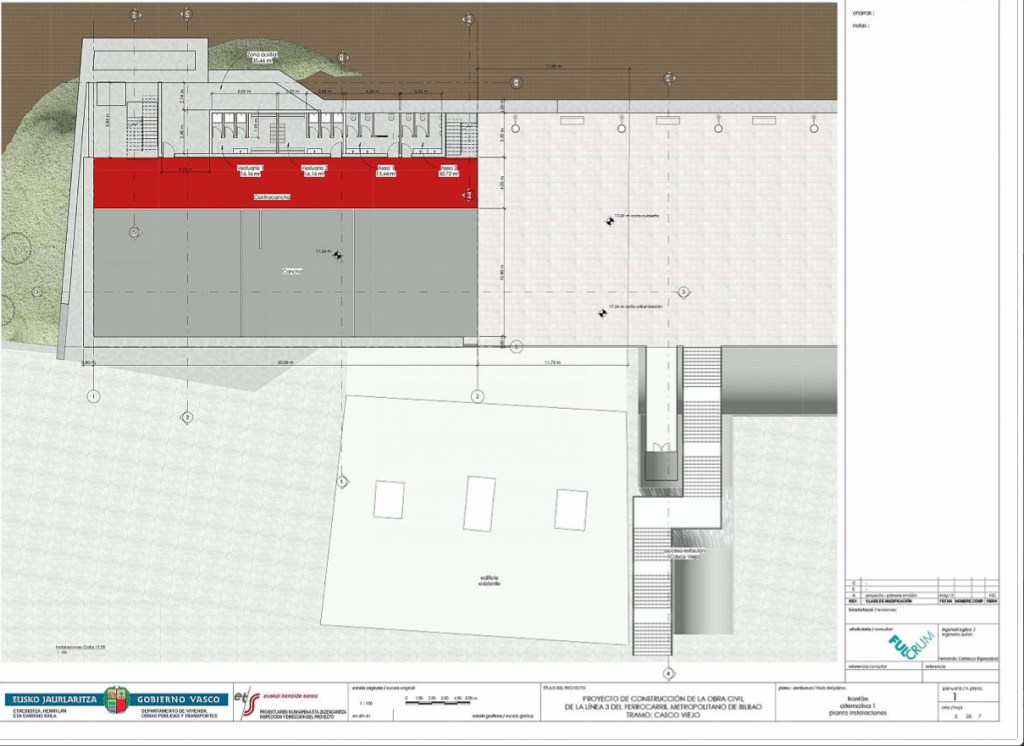Image resolution: width=1024 pixels, height=746 pixels.
Task: Click the left skylight rectangle on existing building
Action: pos(388,498)
